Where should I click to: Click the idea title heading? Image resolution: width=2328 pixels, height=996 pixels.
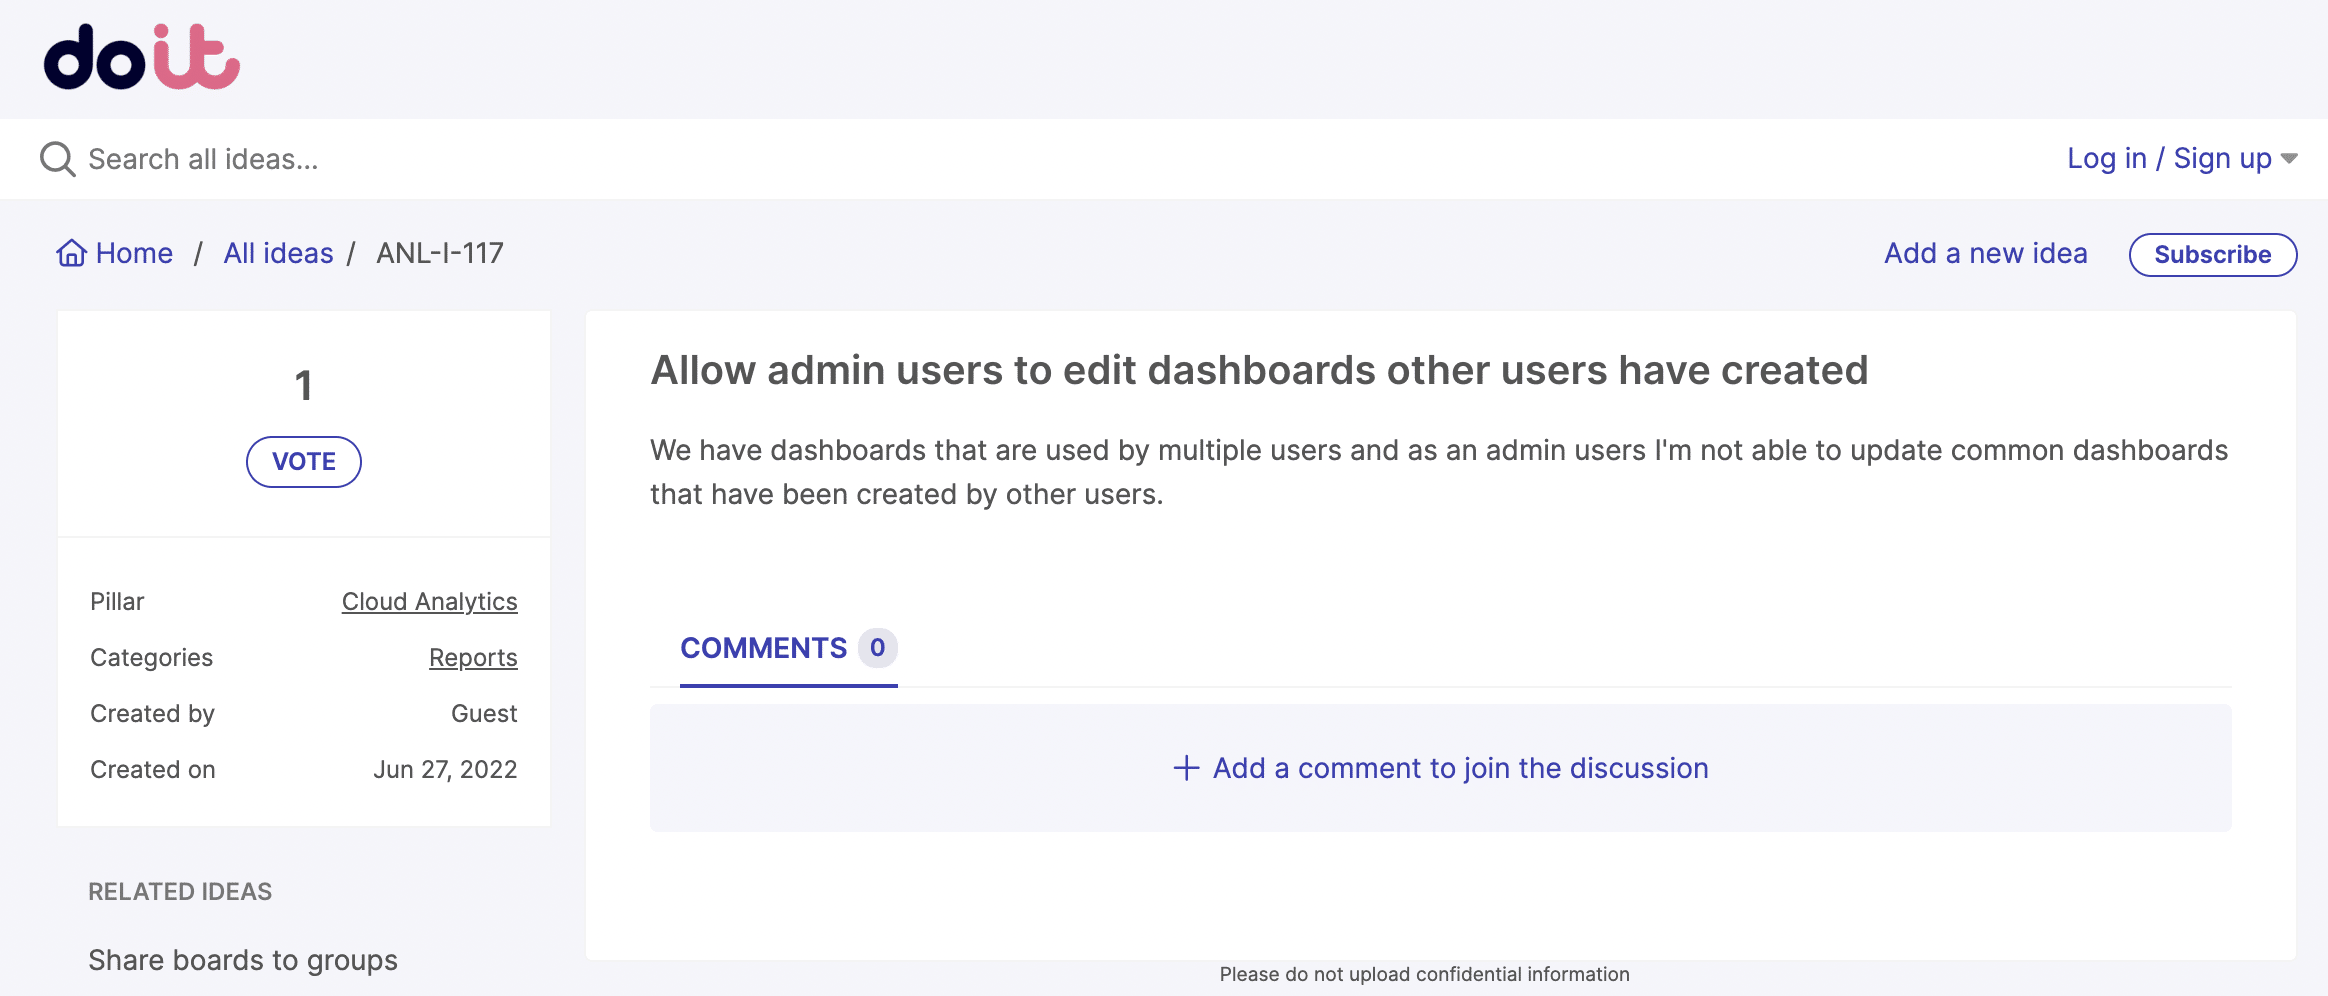pyautogui.click(x=1259, y=370)
